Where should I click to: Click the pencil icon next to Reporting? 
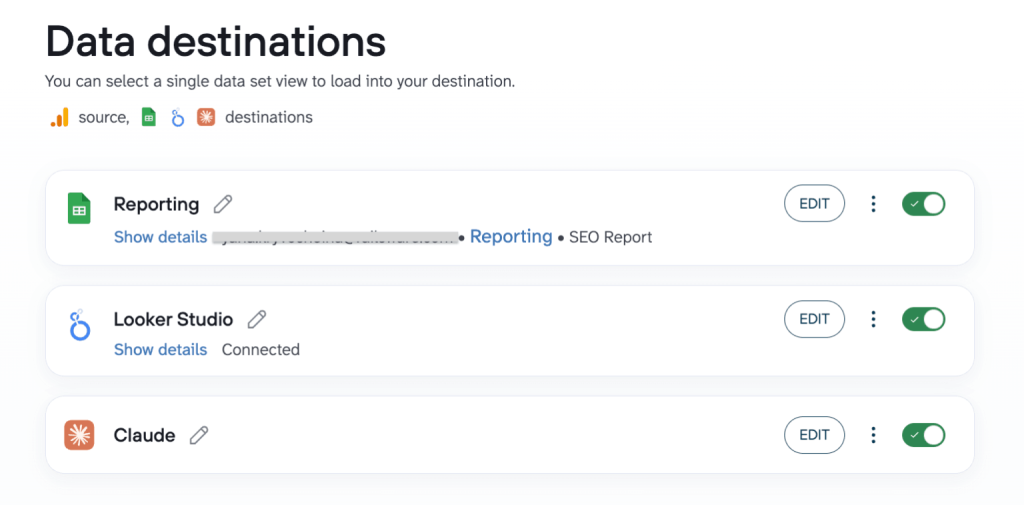pyautogui.click(x=223, y=204)
